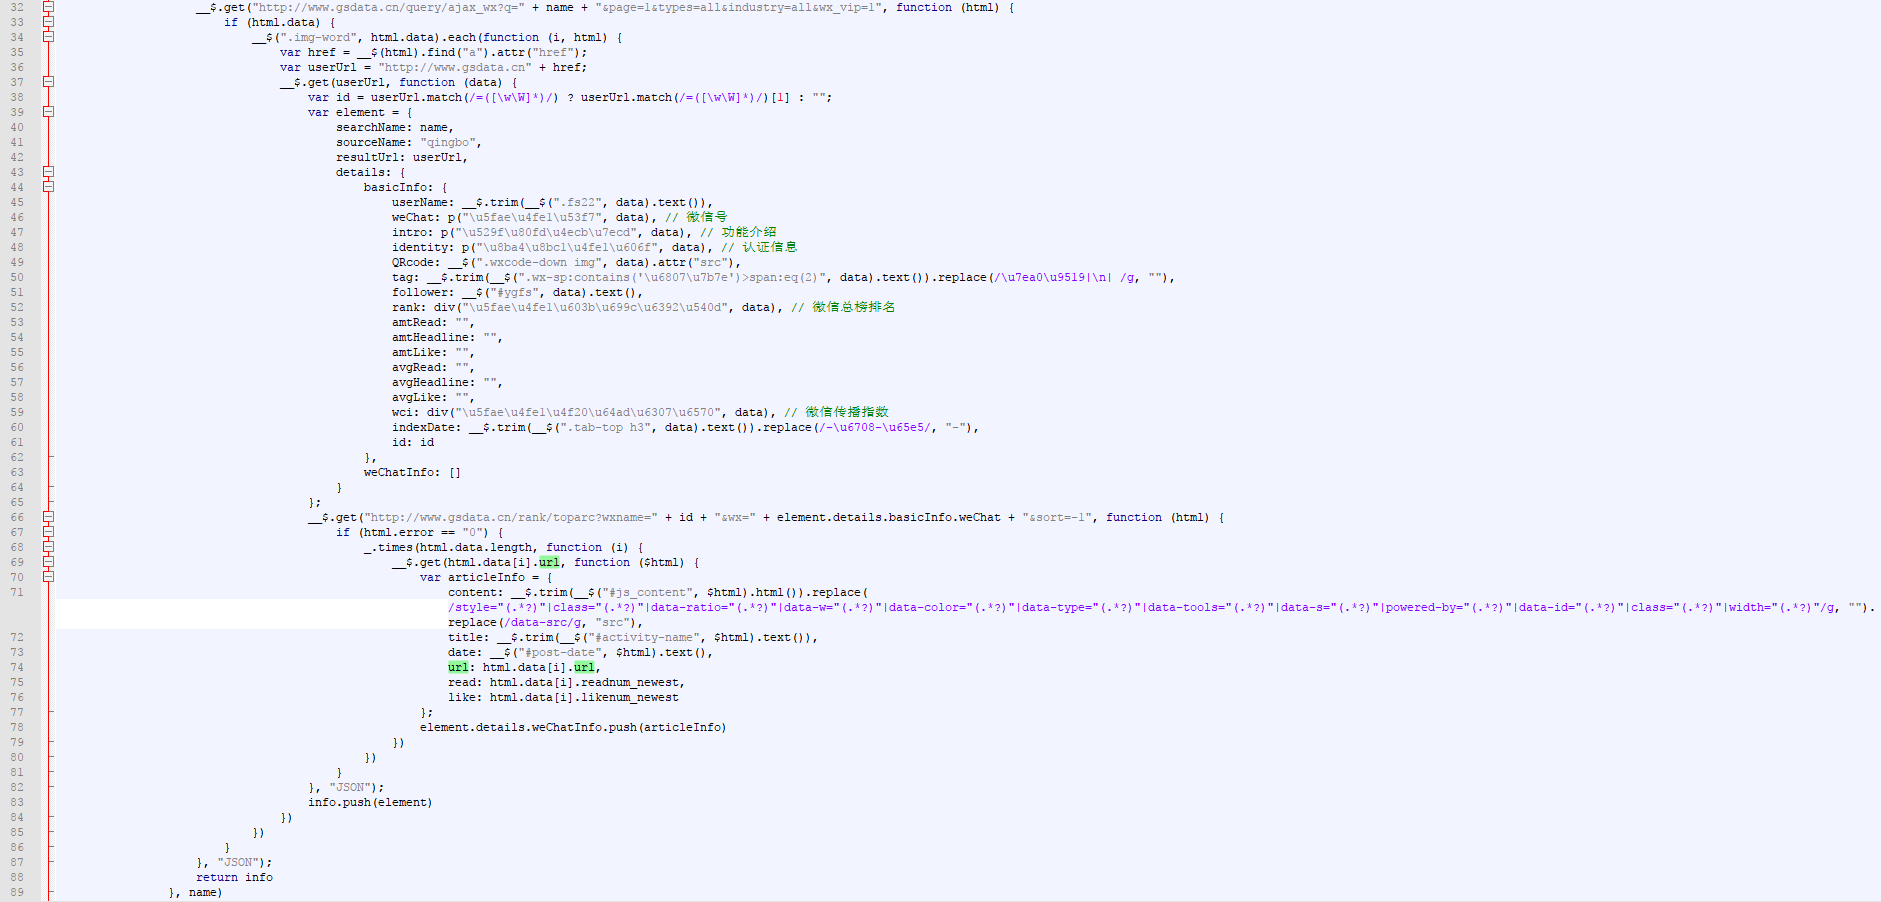Collapse the fold at line 33 if block
The height and width of the screenshot is (902, 1881).
point(48,22)
